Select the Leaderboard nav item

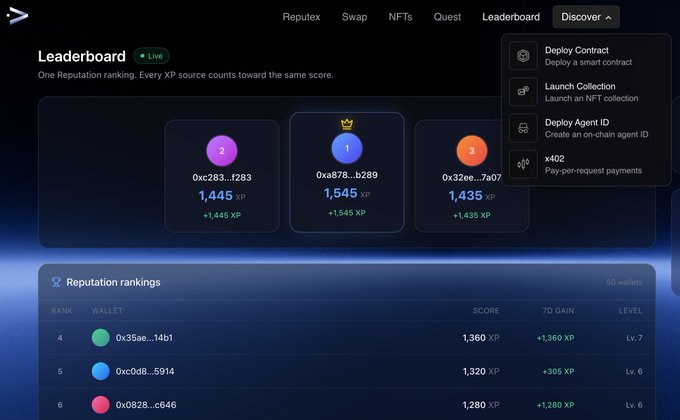coord(511,17)
